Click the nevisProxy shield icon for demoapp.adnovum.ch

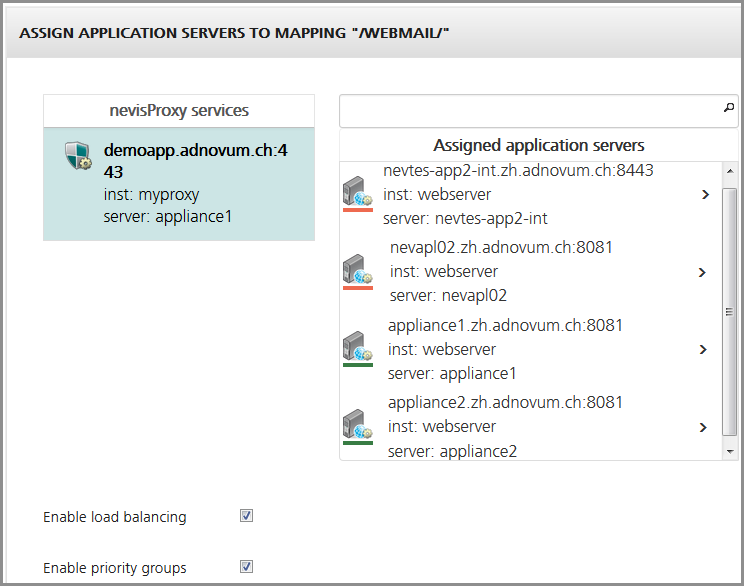coord(78,155)
